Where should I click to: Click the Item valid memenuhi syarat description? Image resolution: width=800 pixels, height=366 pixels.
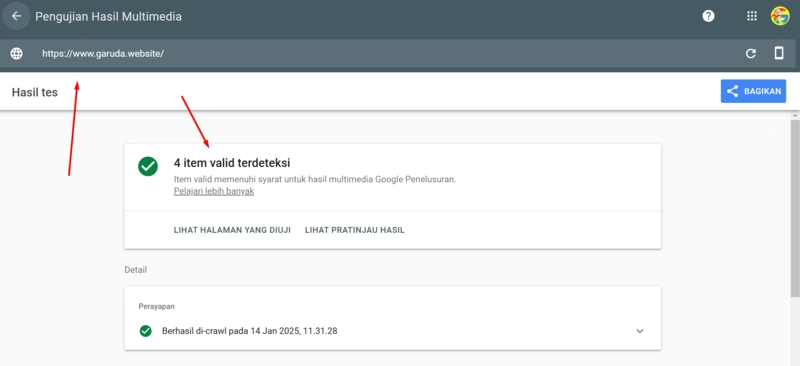click(x=314, y=179)
